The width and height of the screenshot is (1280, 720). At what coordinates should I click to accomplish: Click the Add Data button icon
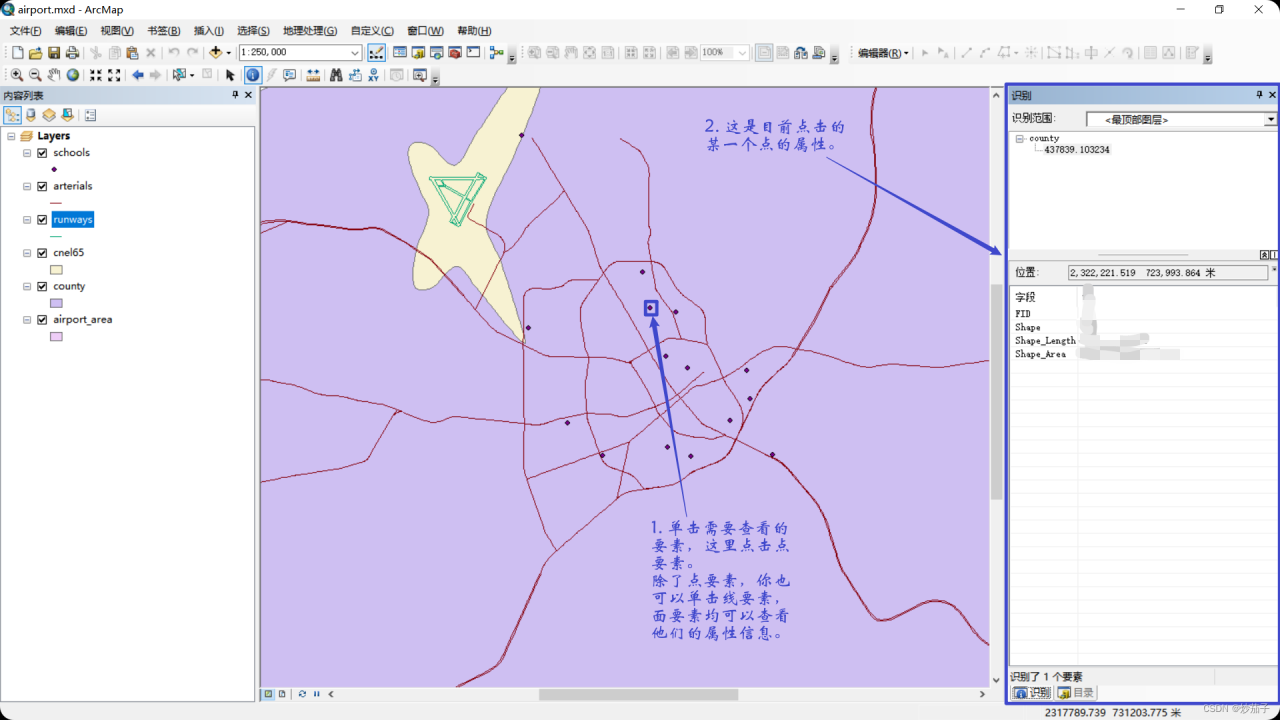click(215, 53)
